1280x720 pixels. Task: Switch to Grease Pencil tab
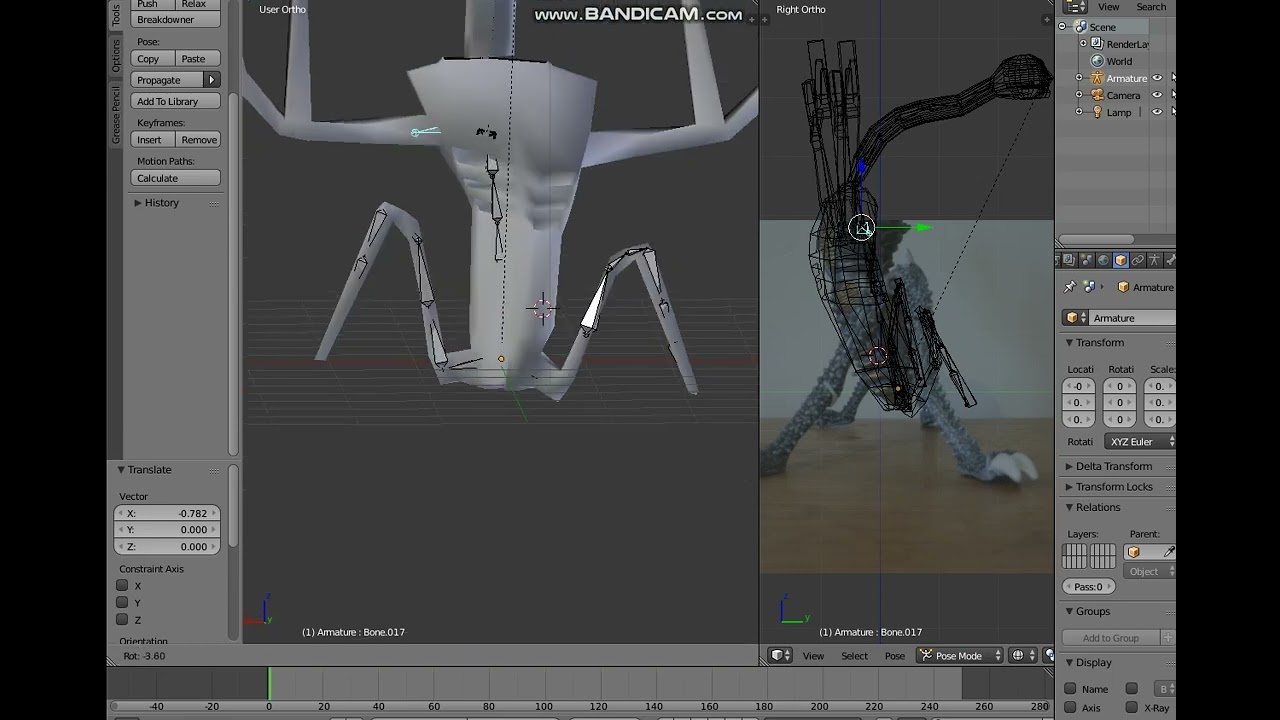click(116, 115)
